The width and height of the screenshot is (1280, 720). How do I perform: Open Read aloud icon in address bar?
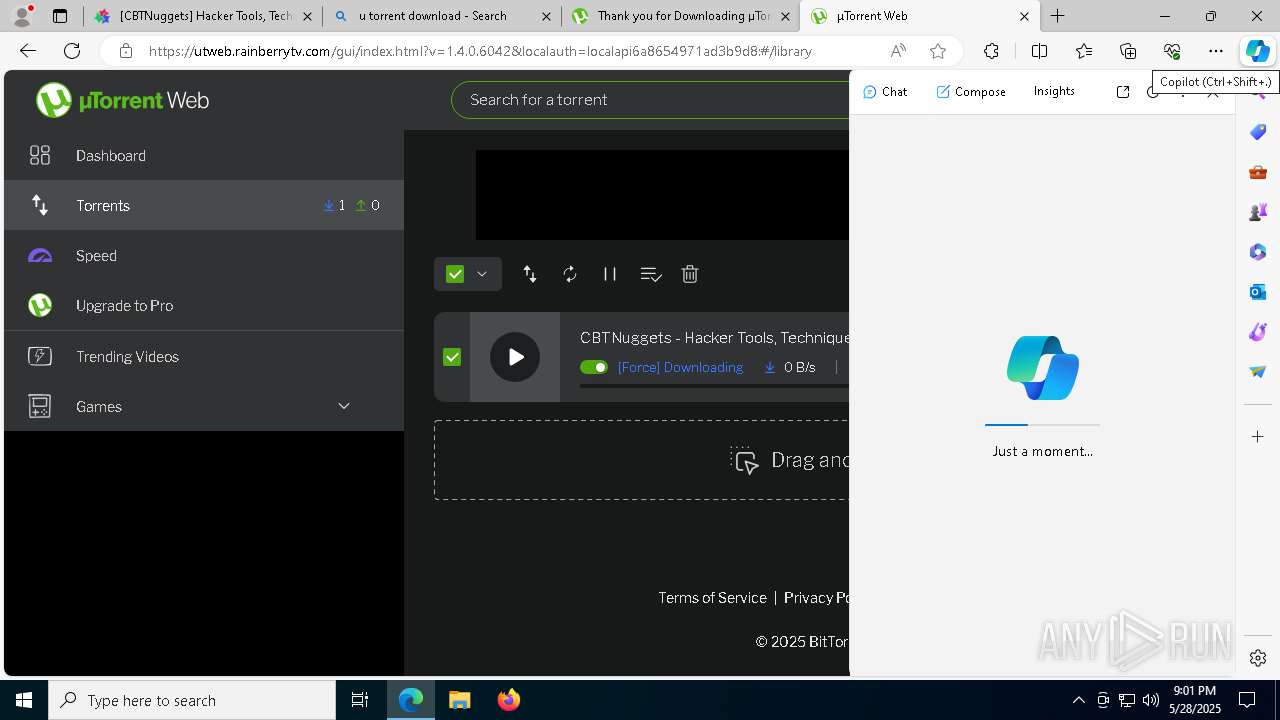click(x=898, y=51)
